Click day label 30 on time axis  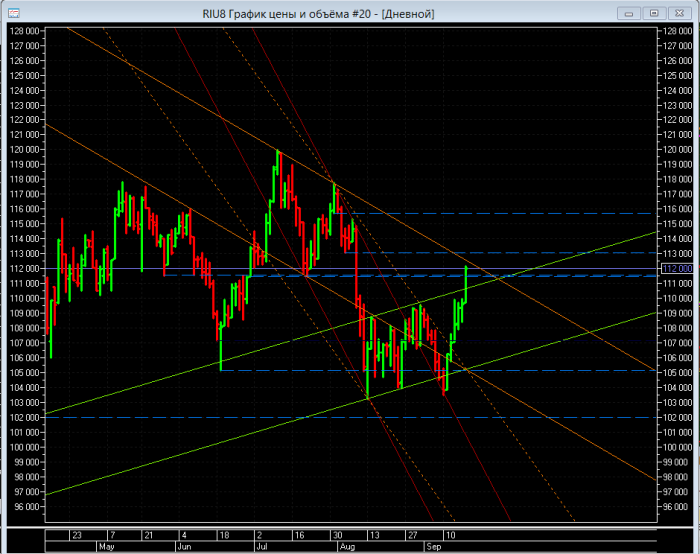pos(338,535)
